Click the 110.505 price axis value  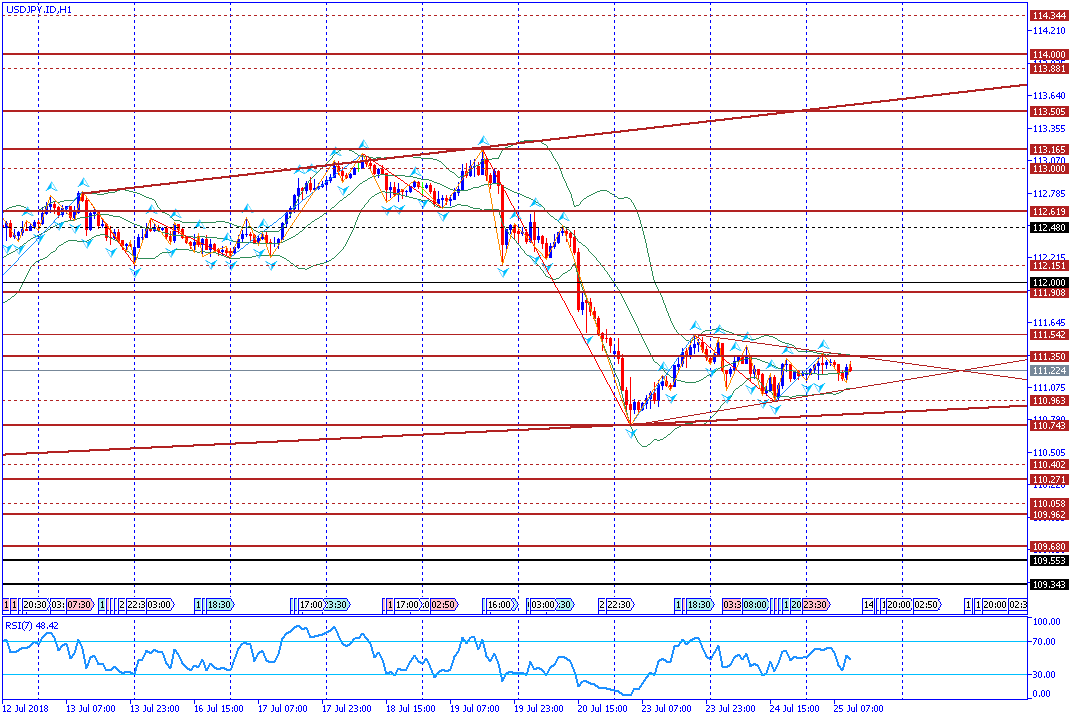[1048, 453]
